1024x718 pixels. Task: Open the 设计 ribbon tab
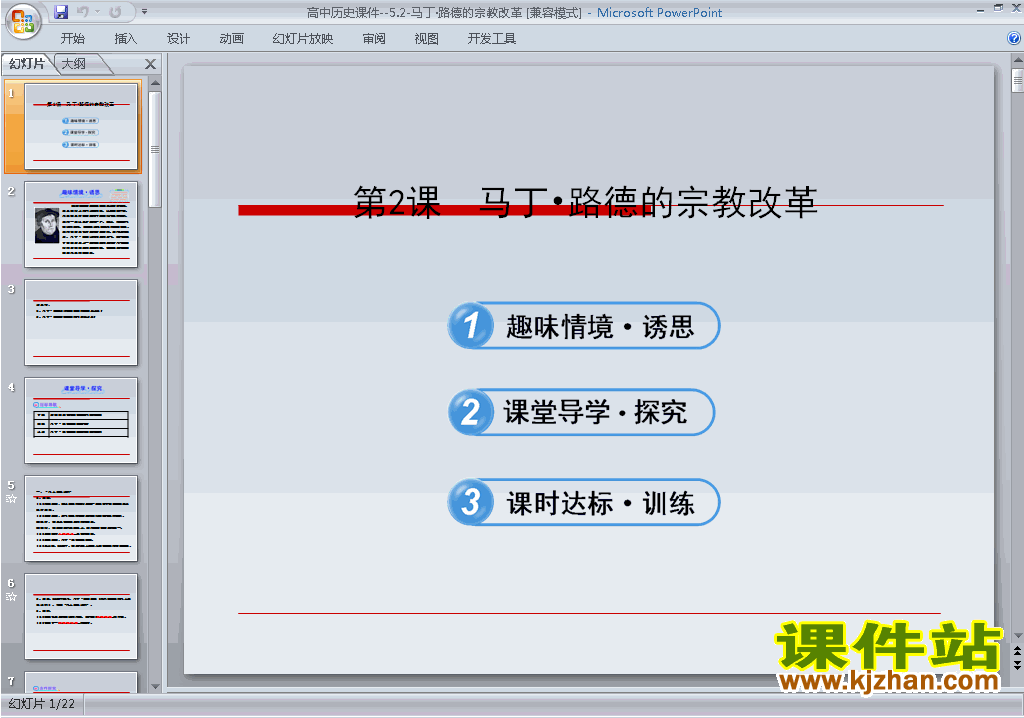click(178, 39)
